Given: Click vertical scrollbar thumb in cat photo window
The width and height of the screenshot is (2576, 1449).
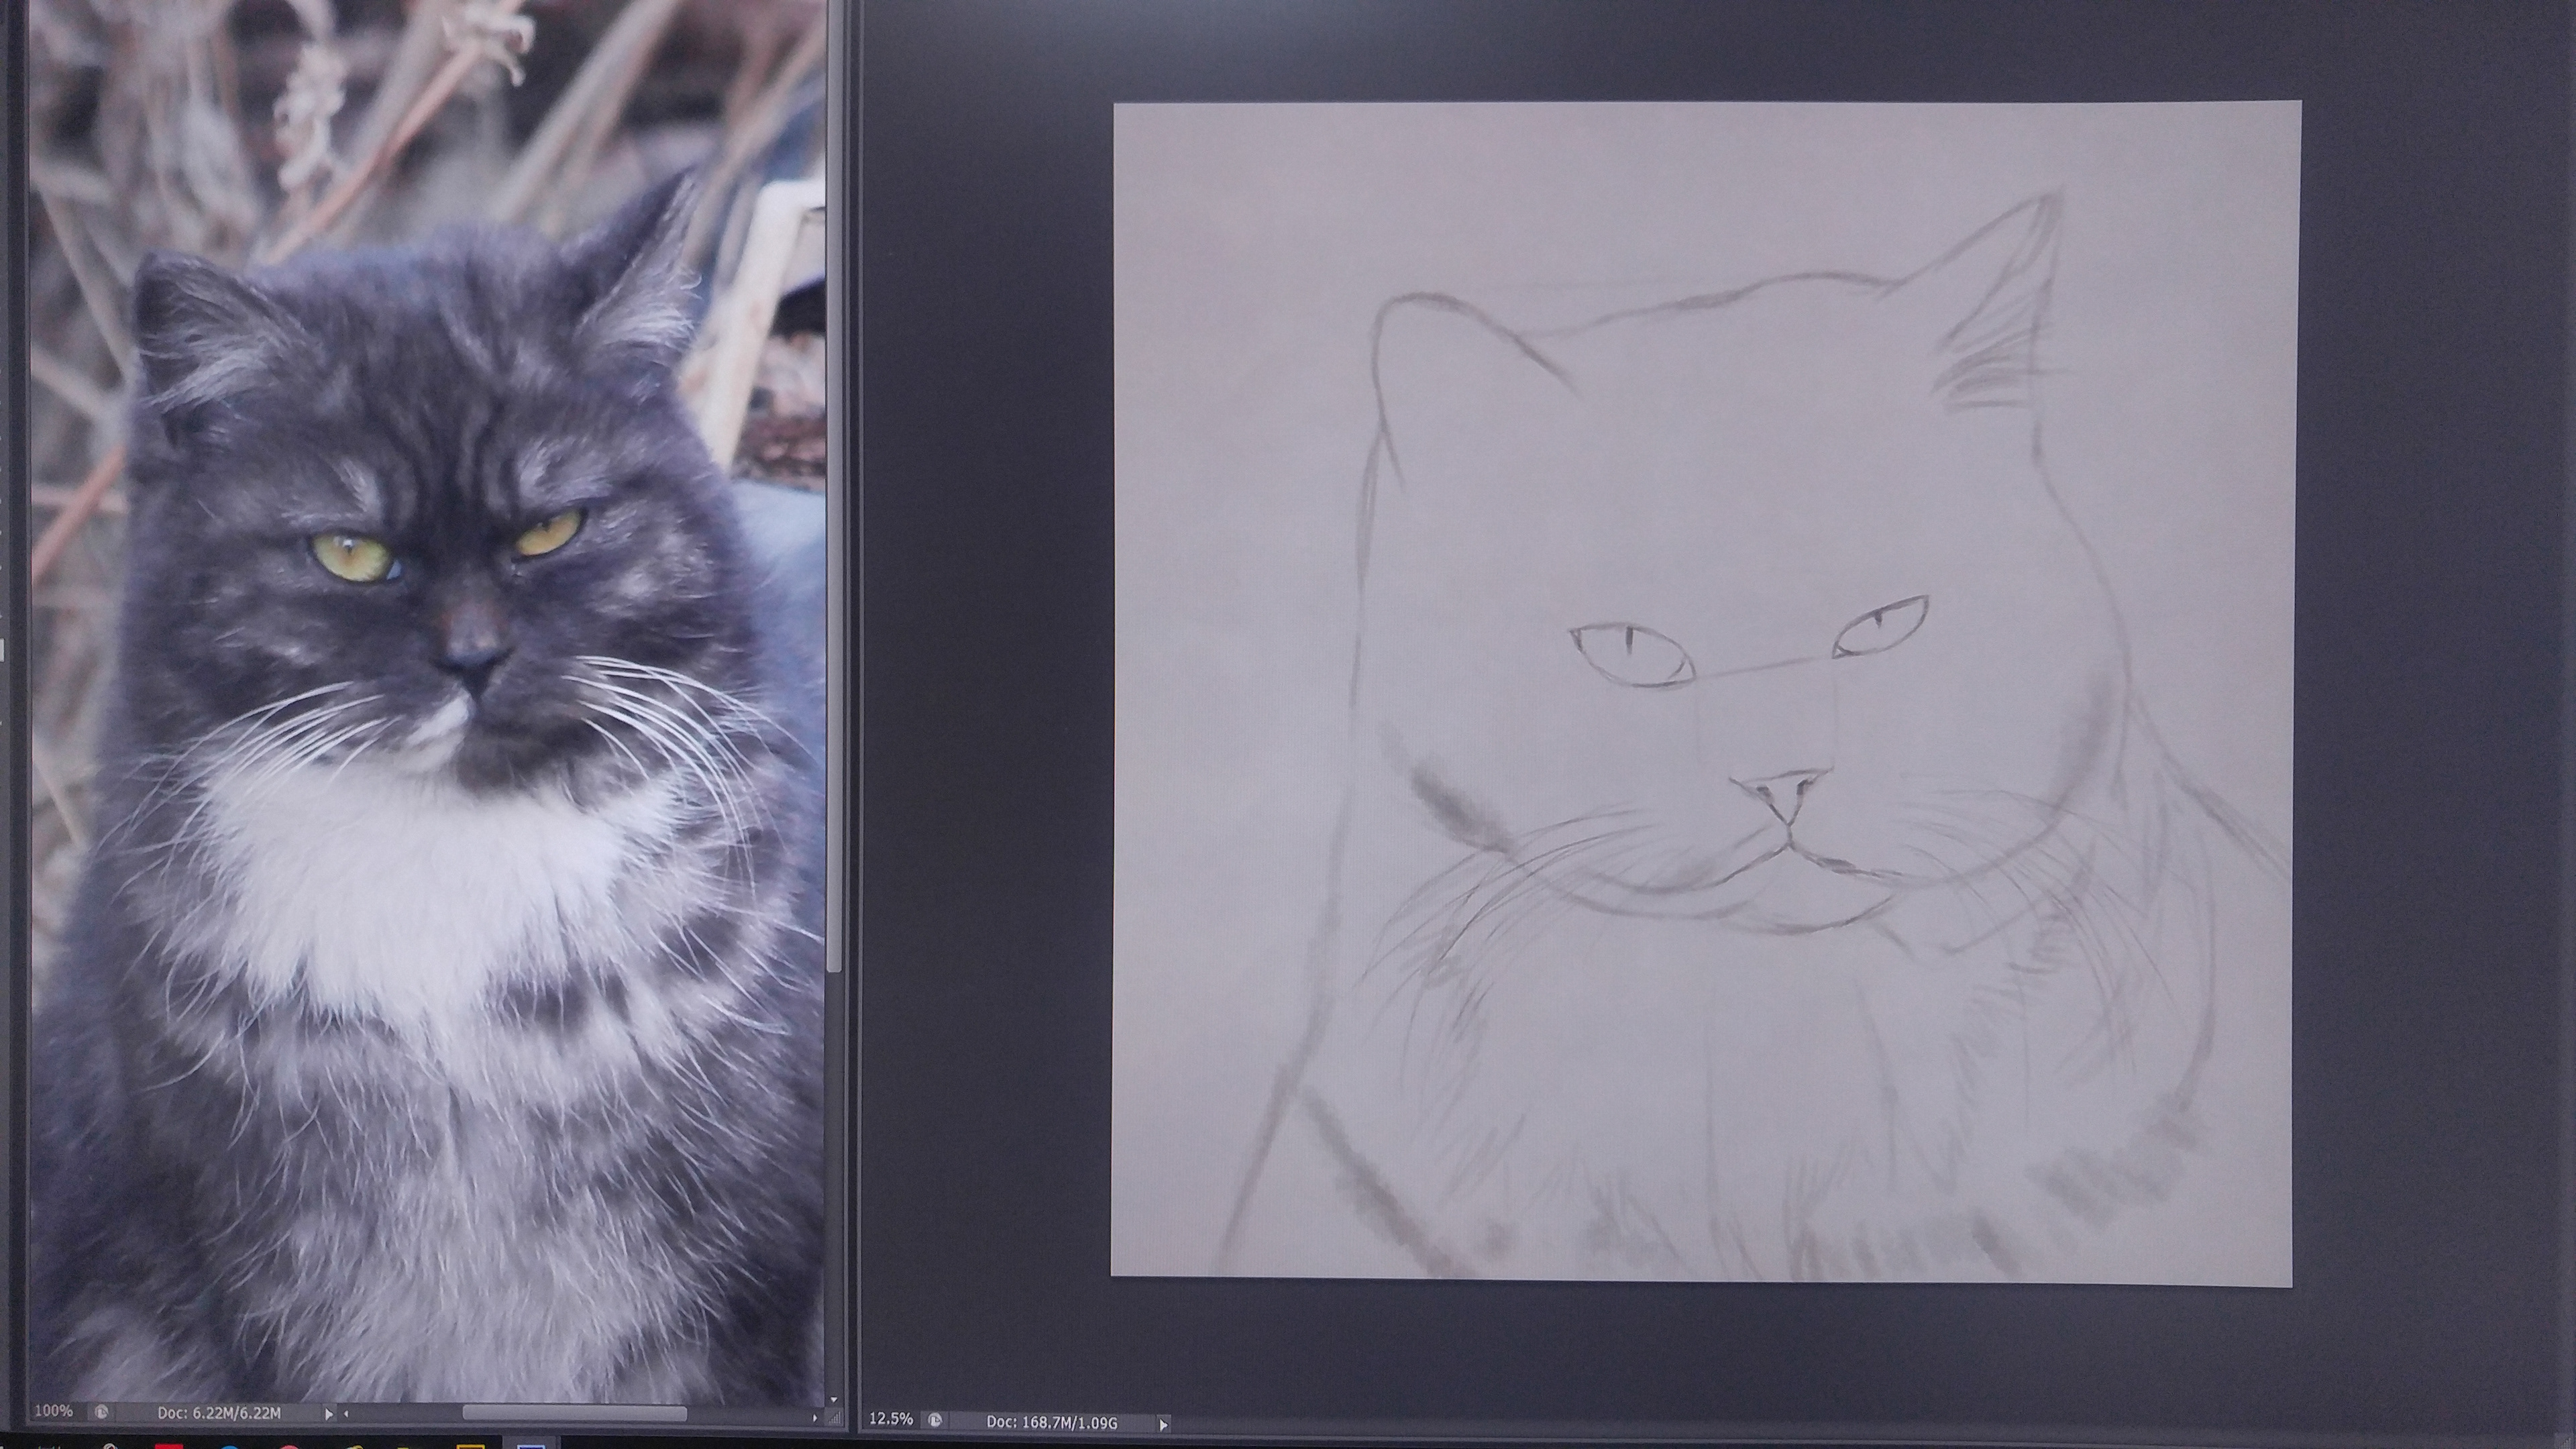Looking at the screenshot, I should tap(835, 485).
